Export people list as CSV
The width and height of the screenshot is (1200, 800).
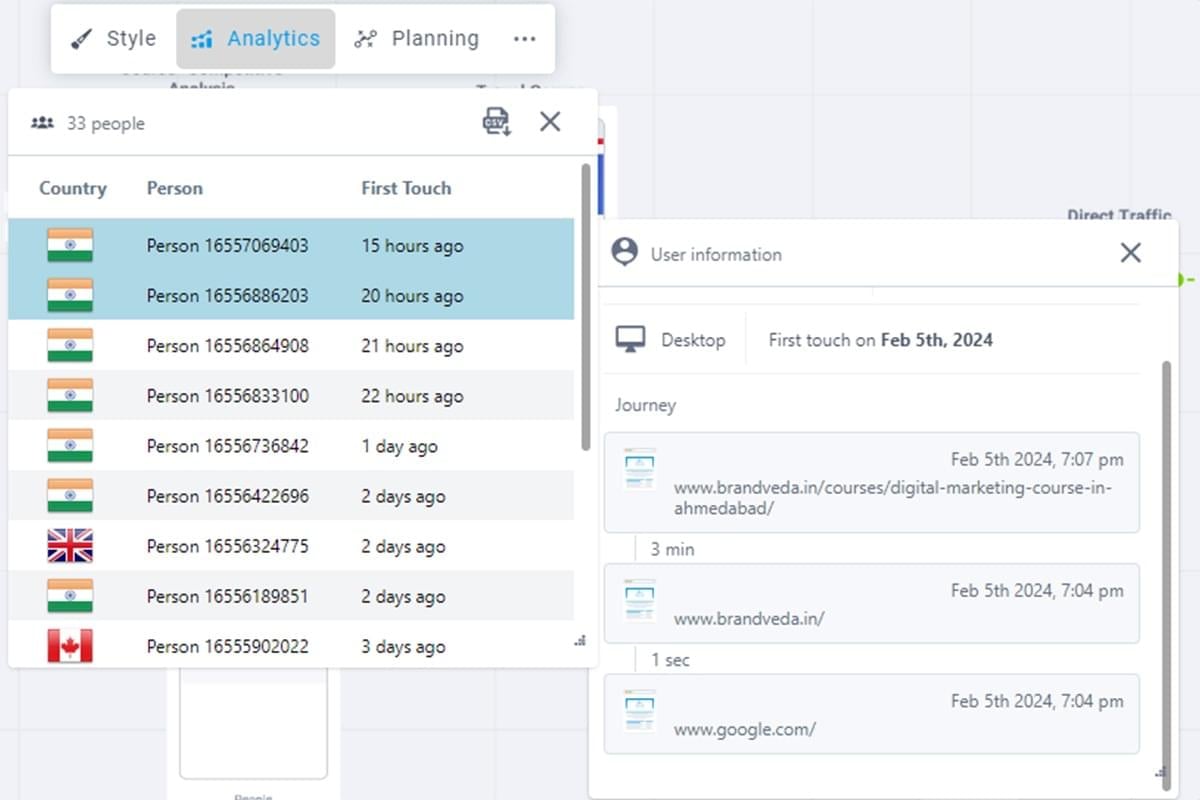click(x=496, y=122)
